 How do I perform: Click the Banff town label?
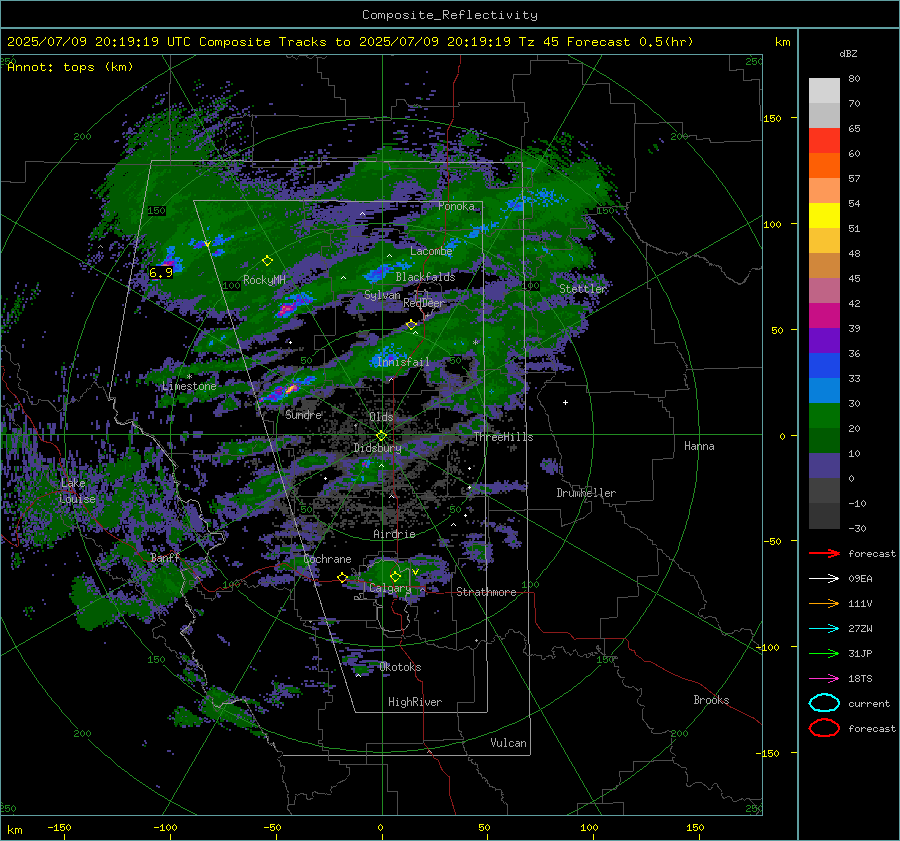(165, 558)
